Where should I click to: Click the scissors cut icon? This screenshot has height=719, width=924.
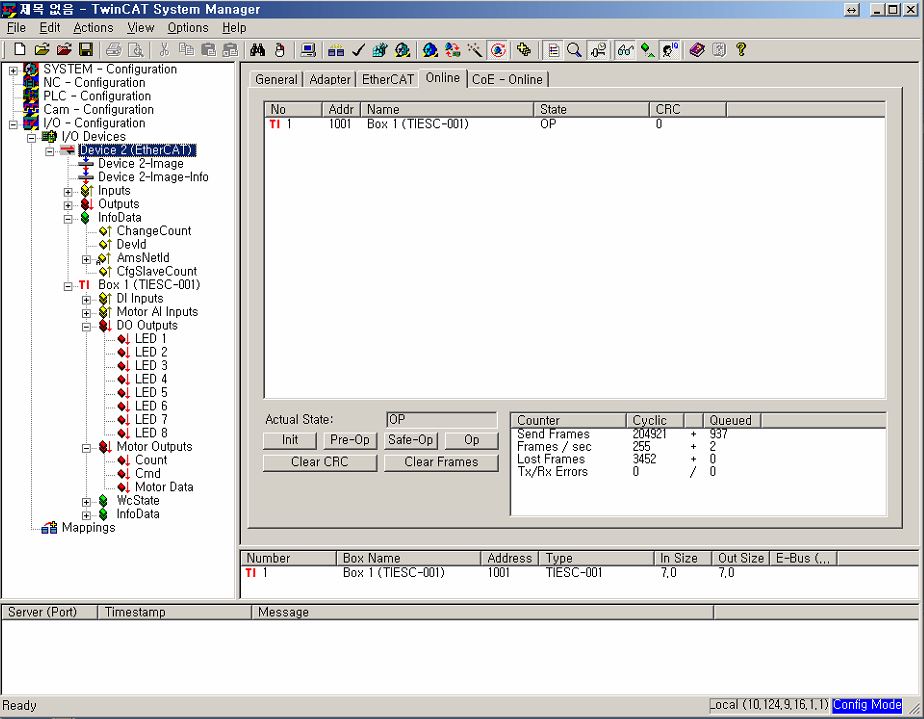coord(164,50)
